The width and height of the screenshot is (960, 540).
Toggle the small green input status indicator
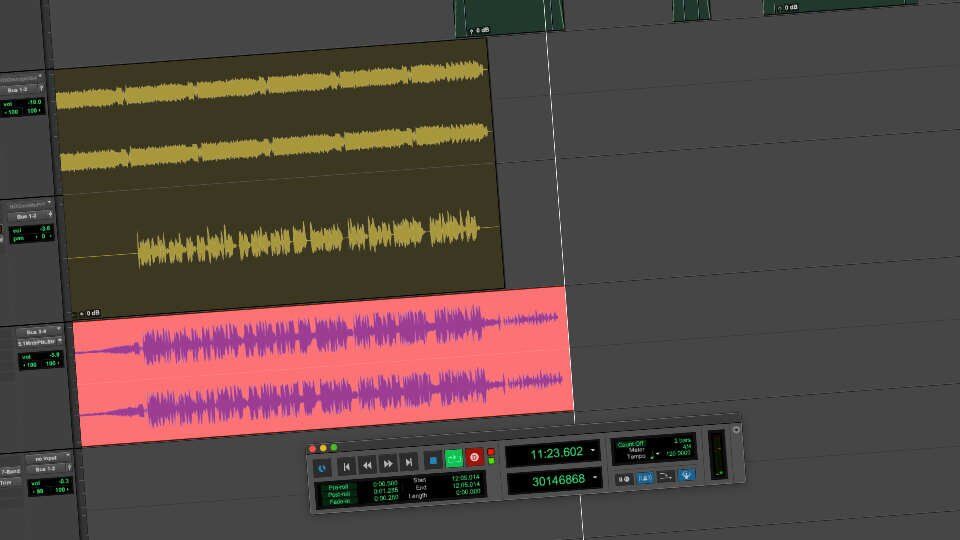(x=491, y=461)
